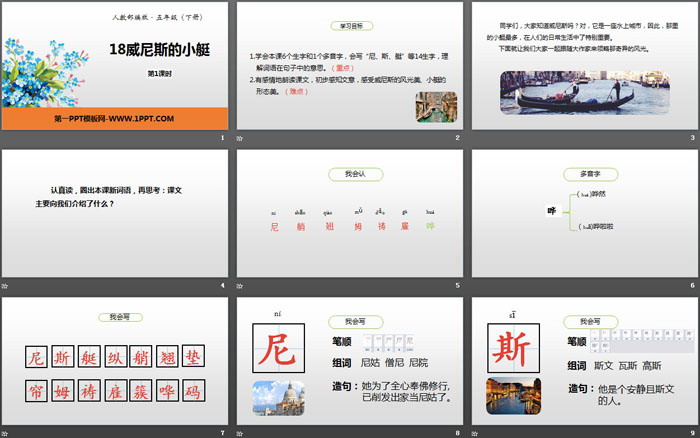
Task: Click the animation star icon under slide 4
Action: [5, 286]
